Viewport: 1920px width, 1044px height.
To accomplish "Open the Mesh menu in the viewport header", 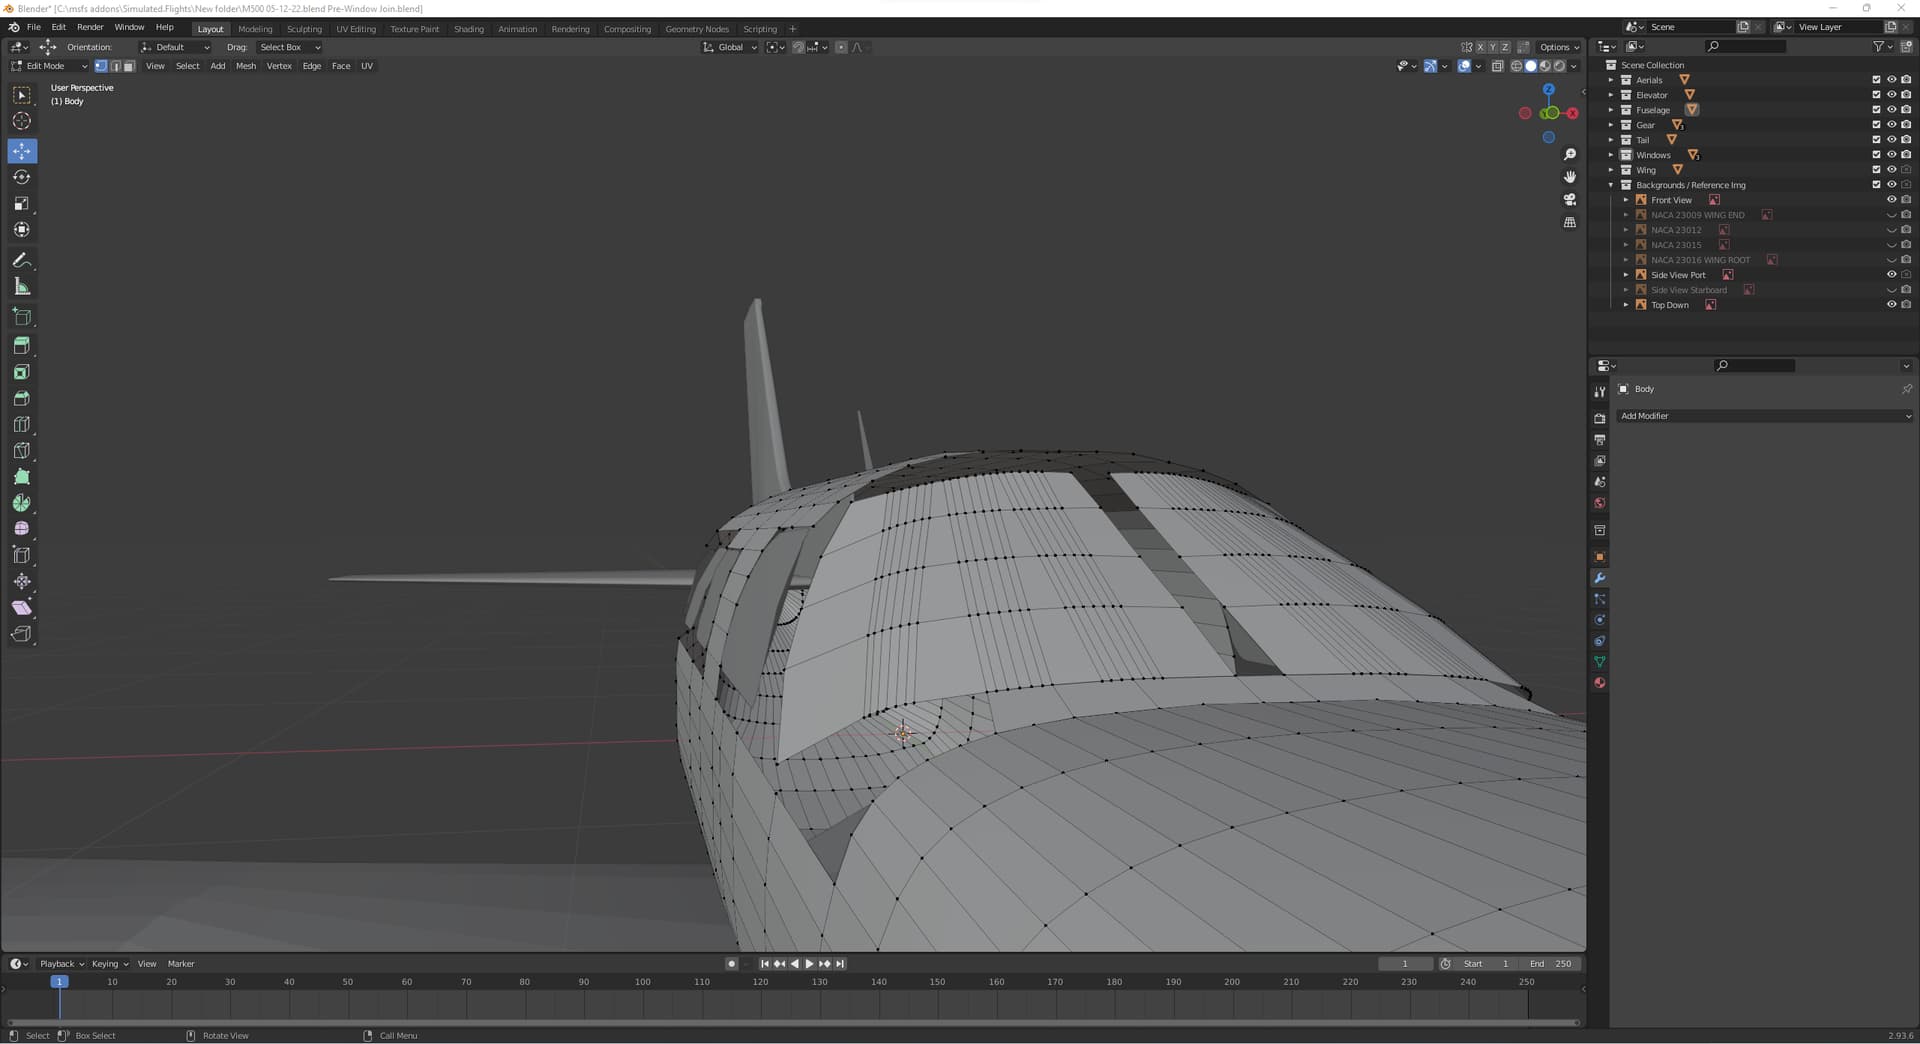I will (x=246, y=66).
